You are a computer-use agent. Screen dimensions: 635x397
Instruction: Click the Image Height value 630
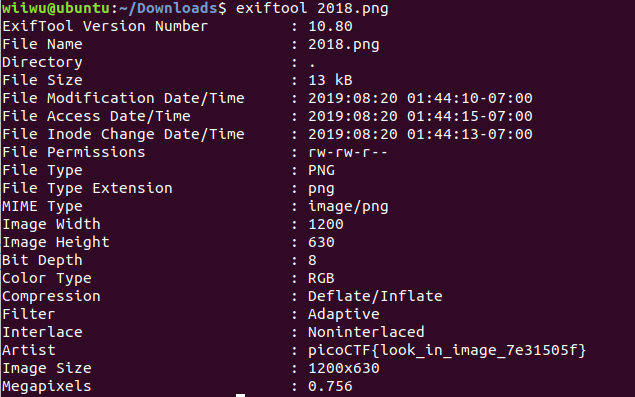(x=322, y=242)
